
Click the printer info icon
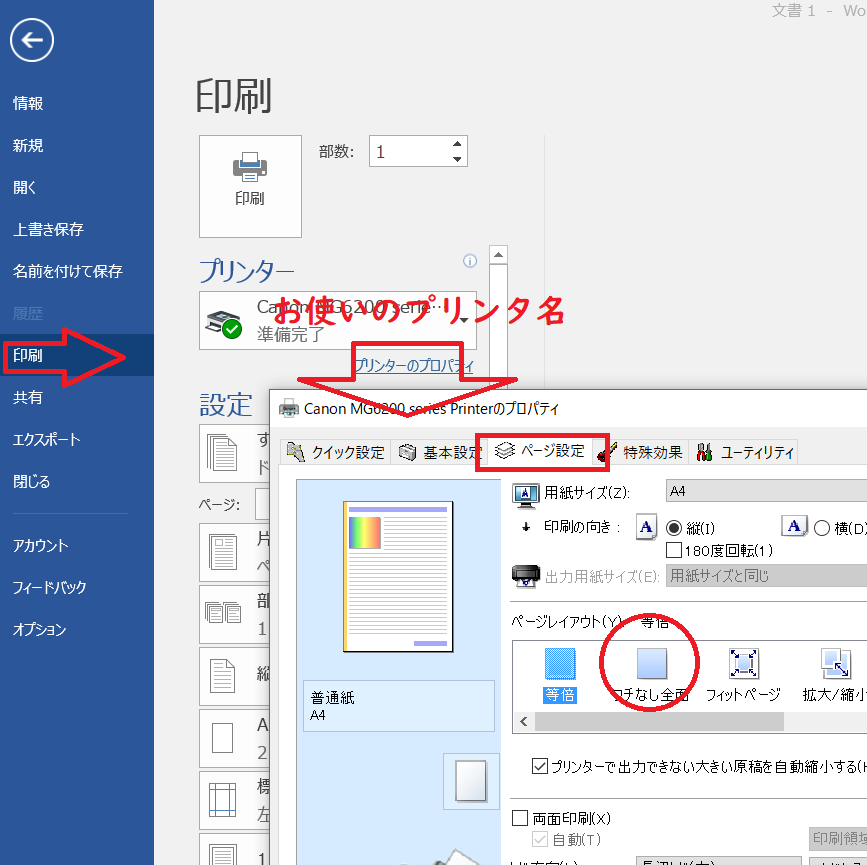tap(469, 260)
